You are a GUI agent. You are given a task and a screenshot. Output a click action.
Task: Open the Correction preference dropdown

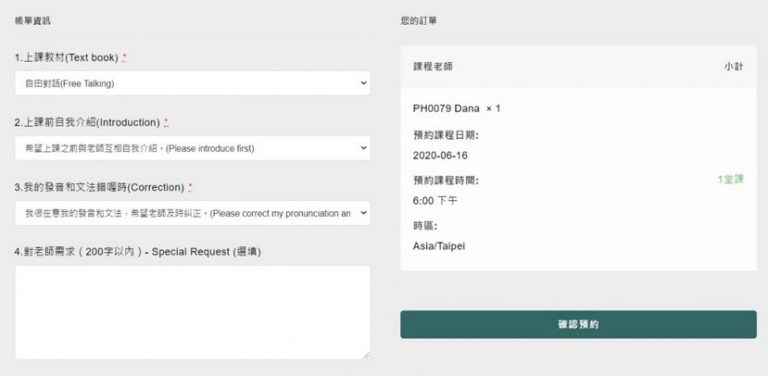tap(192, 213)
